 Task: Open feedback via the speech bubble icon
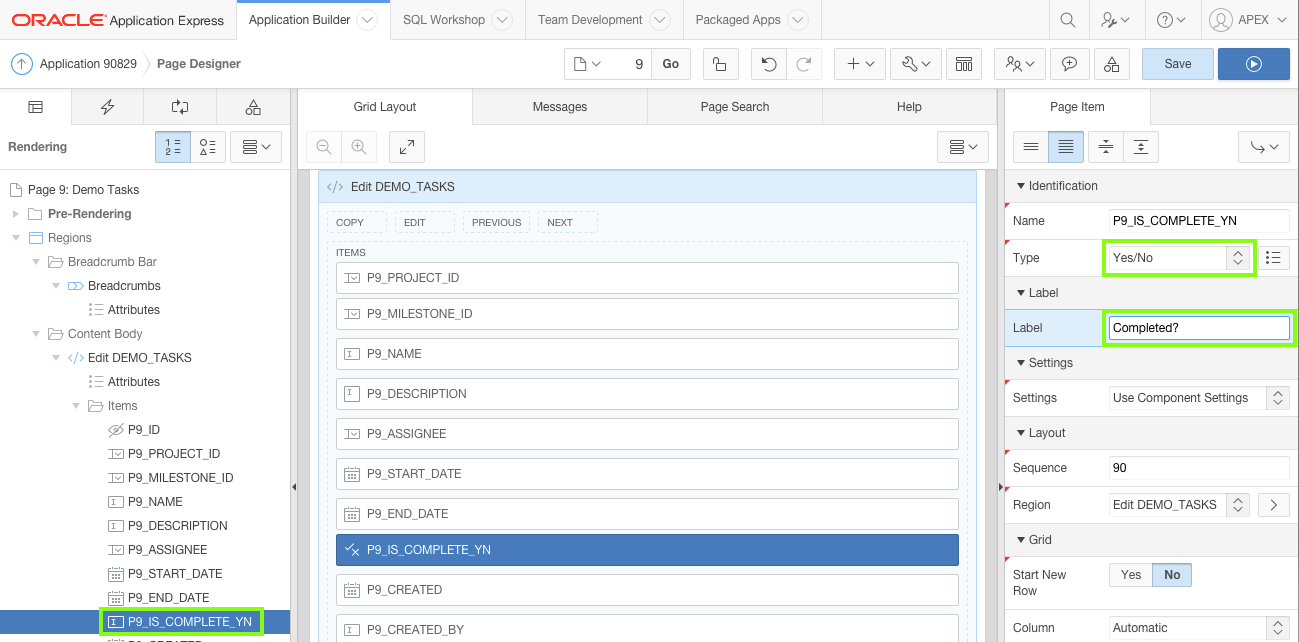point(1069,63)
